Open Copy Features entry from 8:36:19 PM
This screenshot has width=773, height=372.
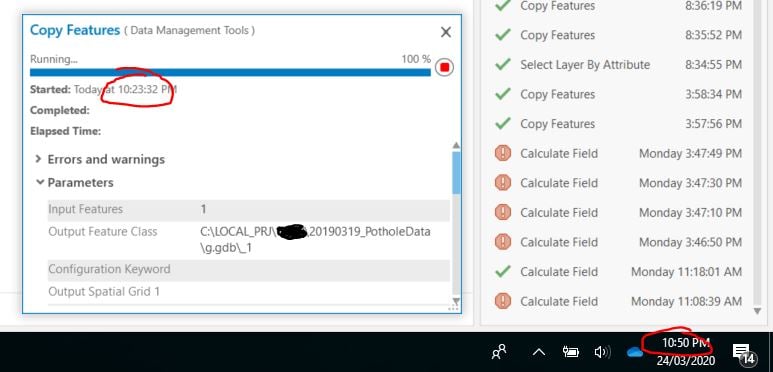(x=618, y=6)
